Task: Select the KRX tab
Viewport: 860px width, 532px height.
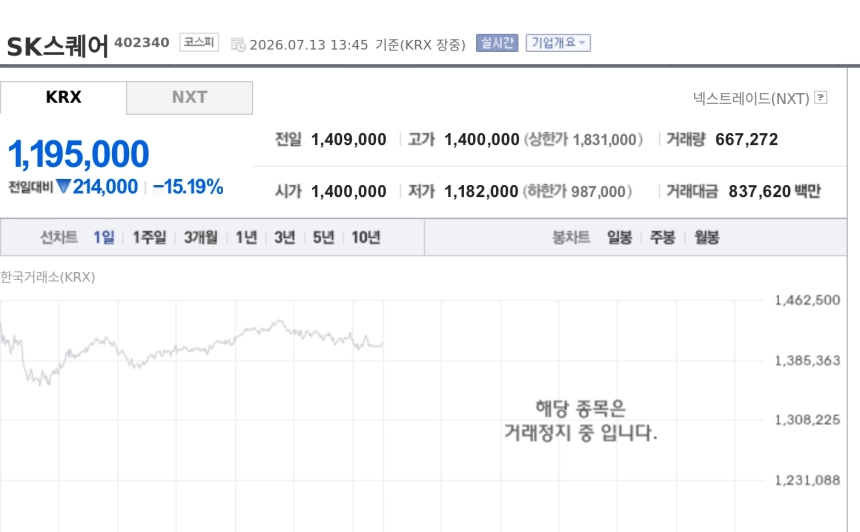Action: 64,98
